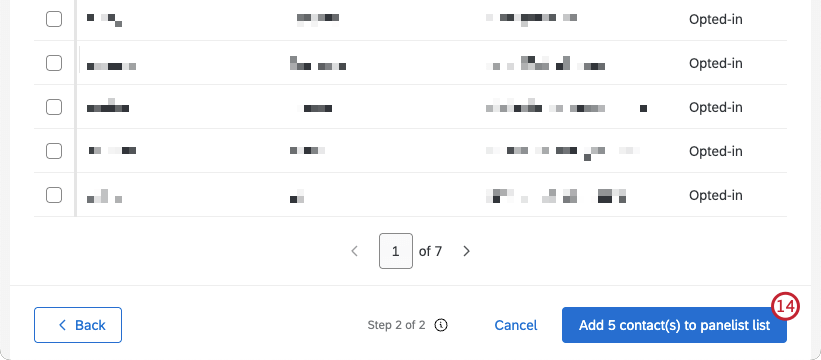821x360 pixels.
Task: Click the page number field showing 1
Action: (396, 251)
